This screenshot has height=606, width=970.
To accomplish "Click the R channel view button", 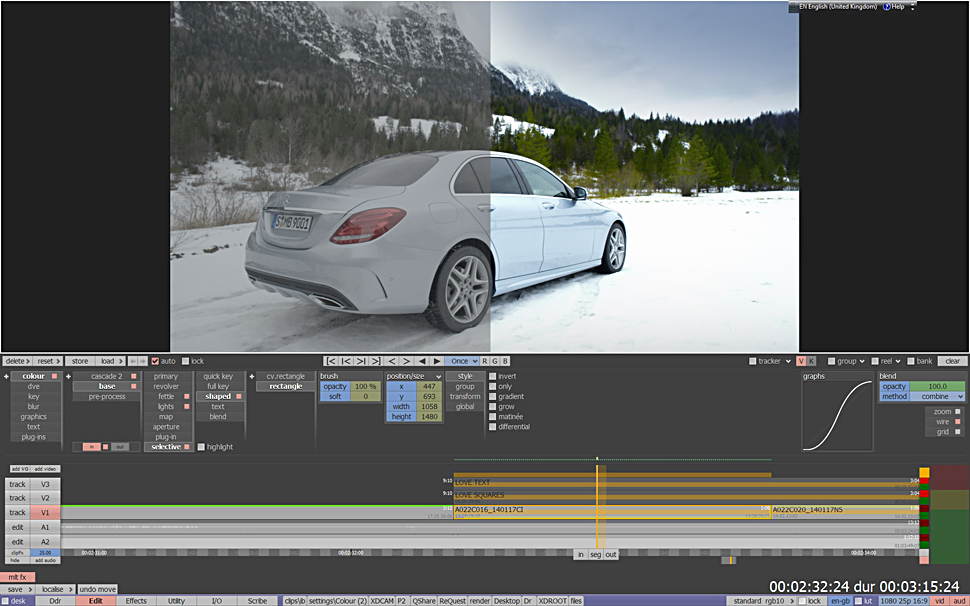I will 484,361.
